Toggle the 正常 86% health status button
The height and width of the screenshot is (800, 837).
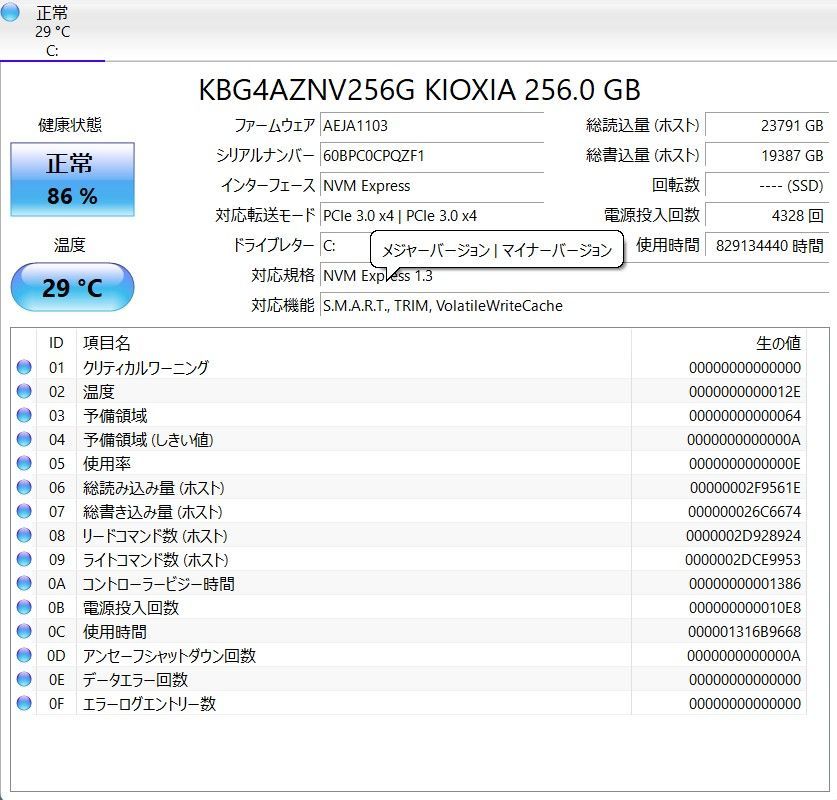click(x=71, y=179)
